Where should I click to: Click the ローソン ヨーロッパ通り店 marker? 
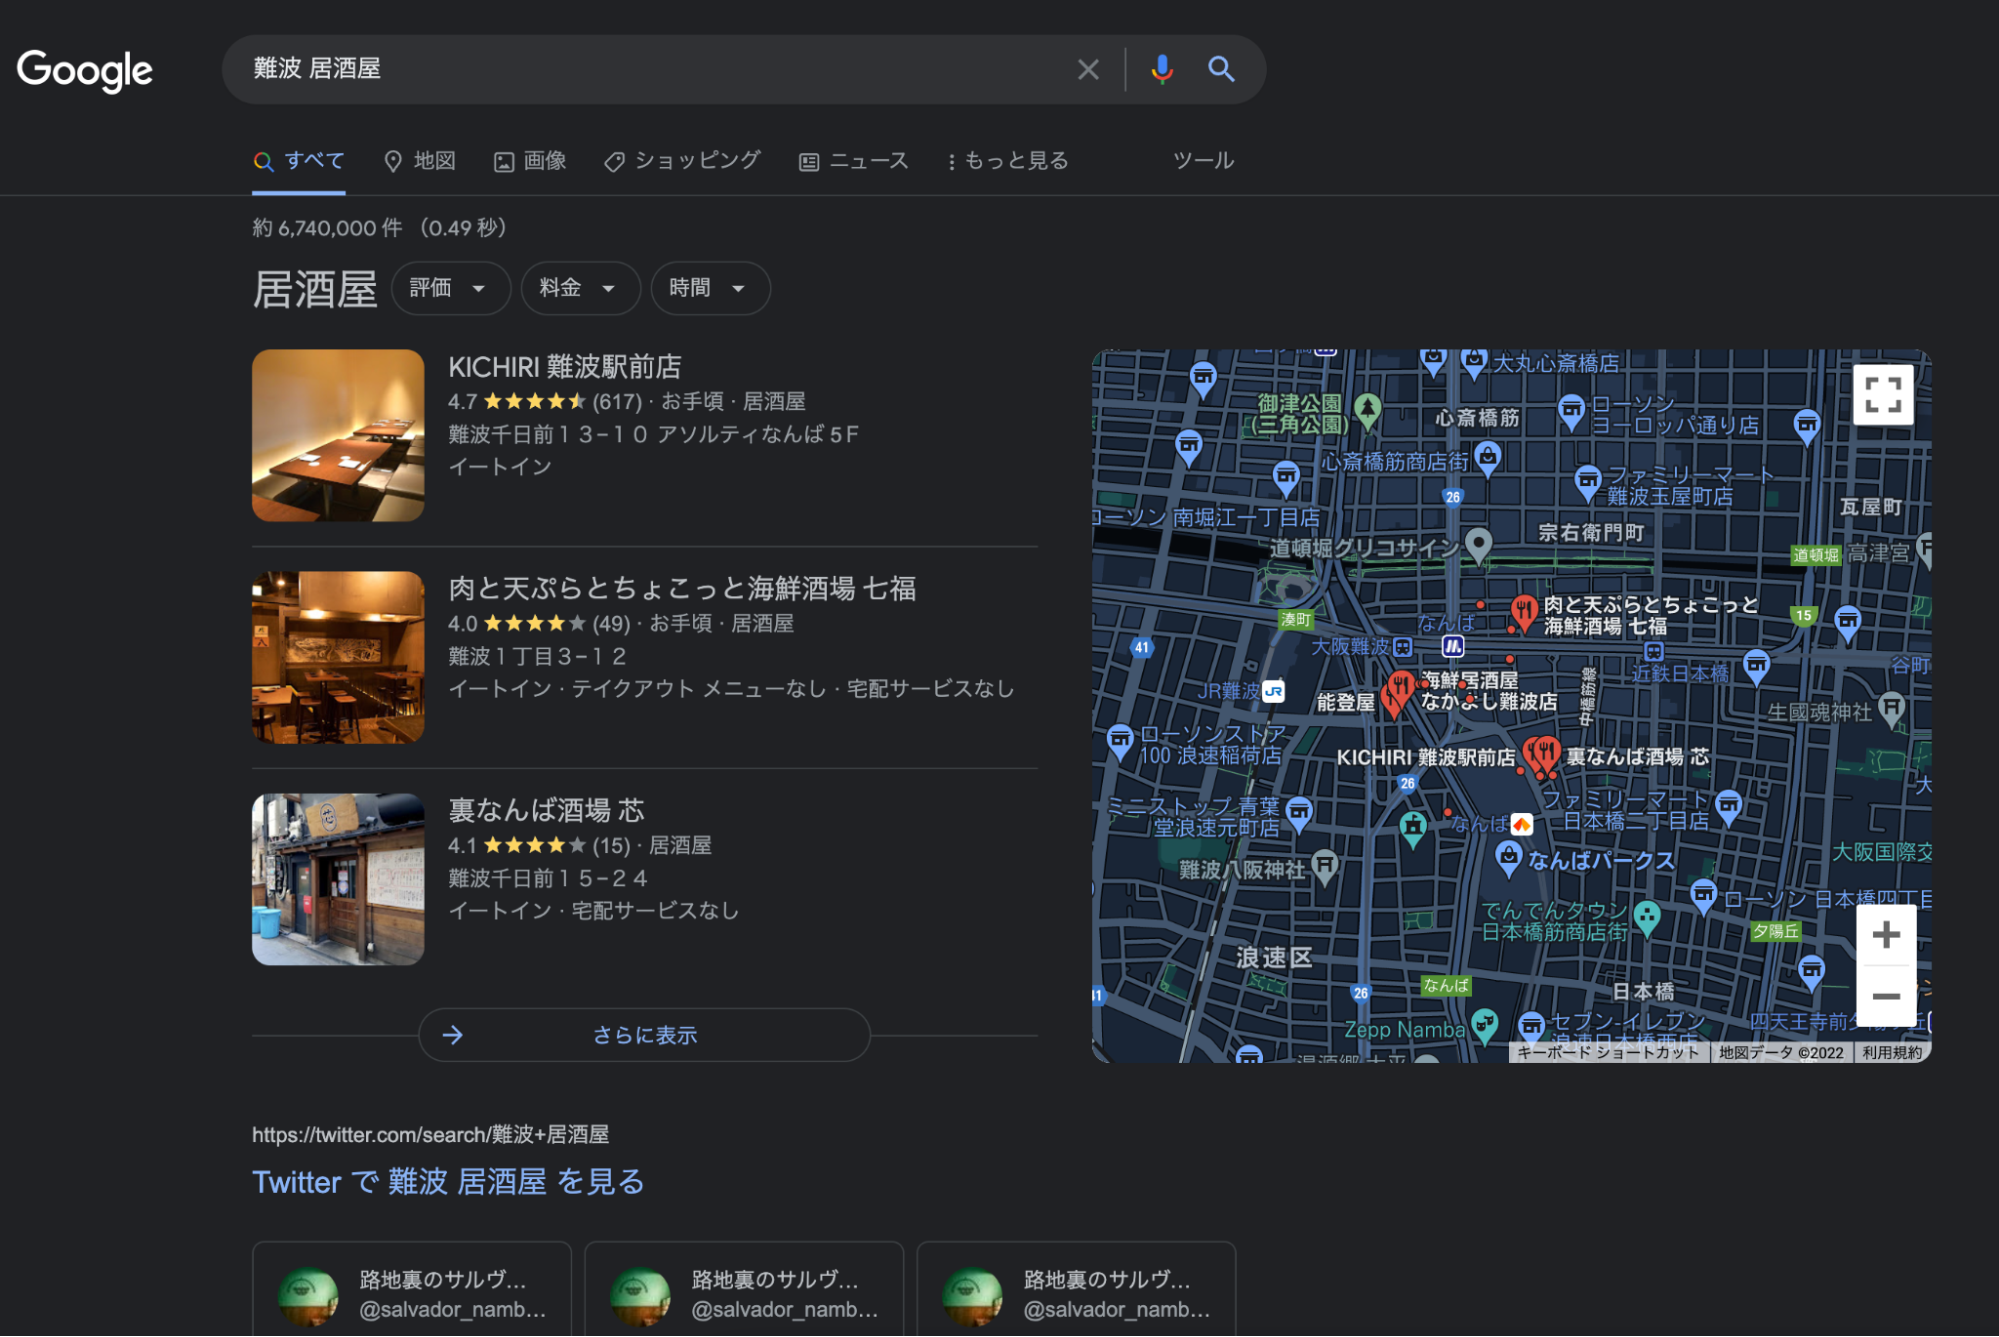pyautogui.click(x=1571, y=411)
